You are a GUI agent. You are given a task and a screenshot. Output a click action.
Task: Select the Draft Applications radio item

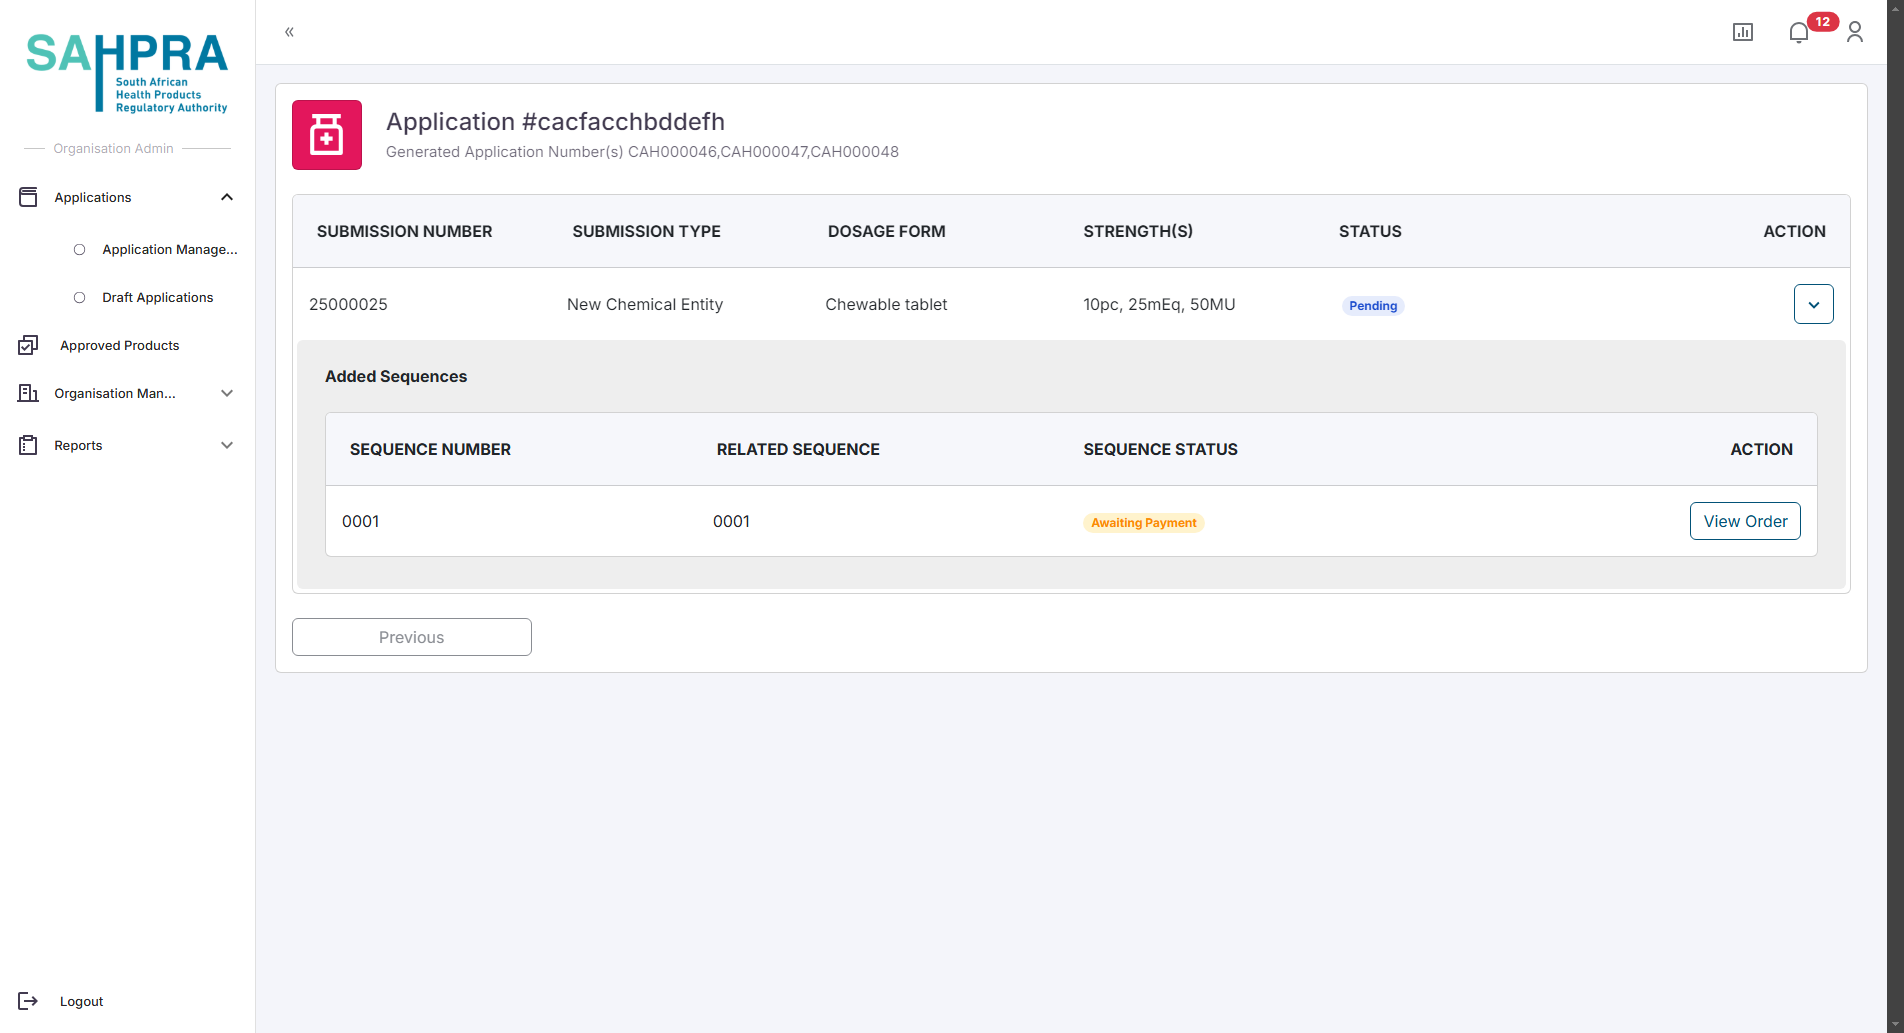pyautogui.click(x=80, y=297)
